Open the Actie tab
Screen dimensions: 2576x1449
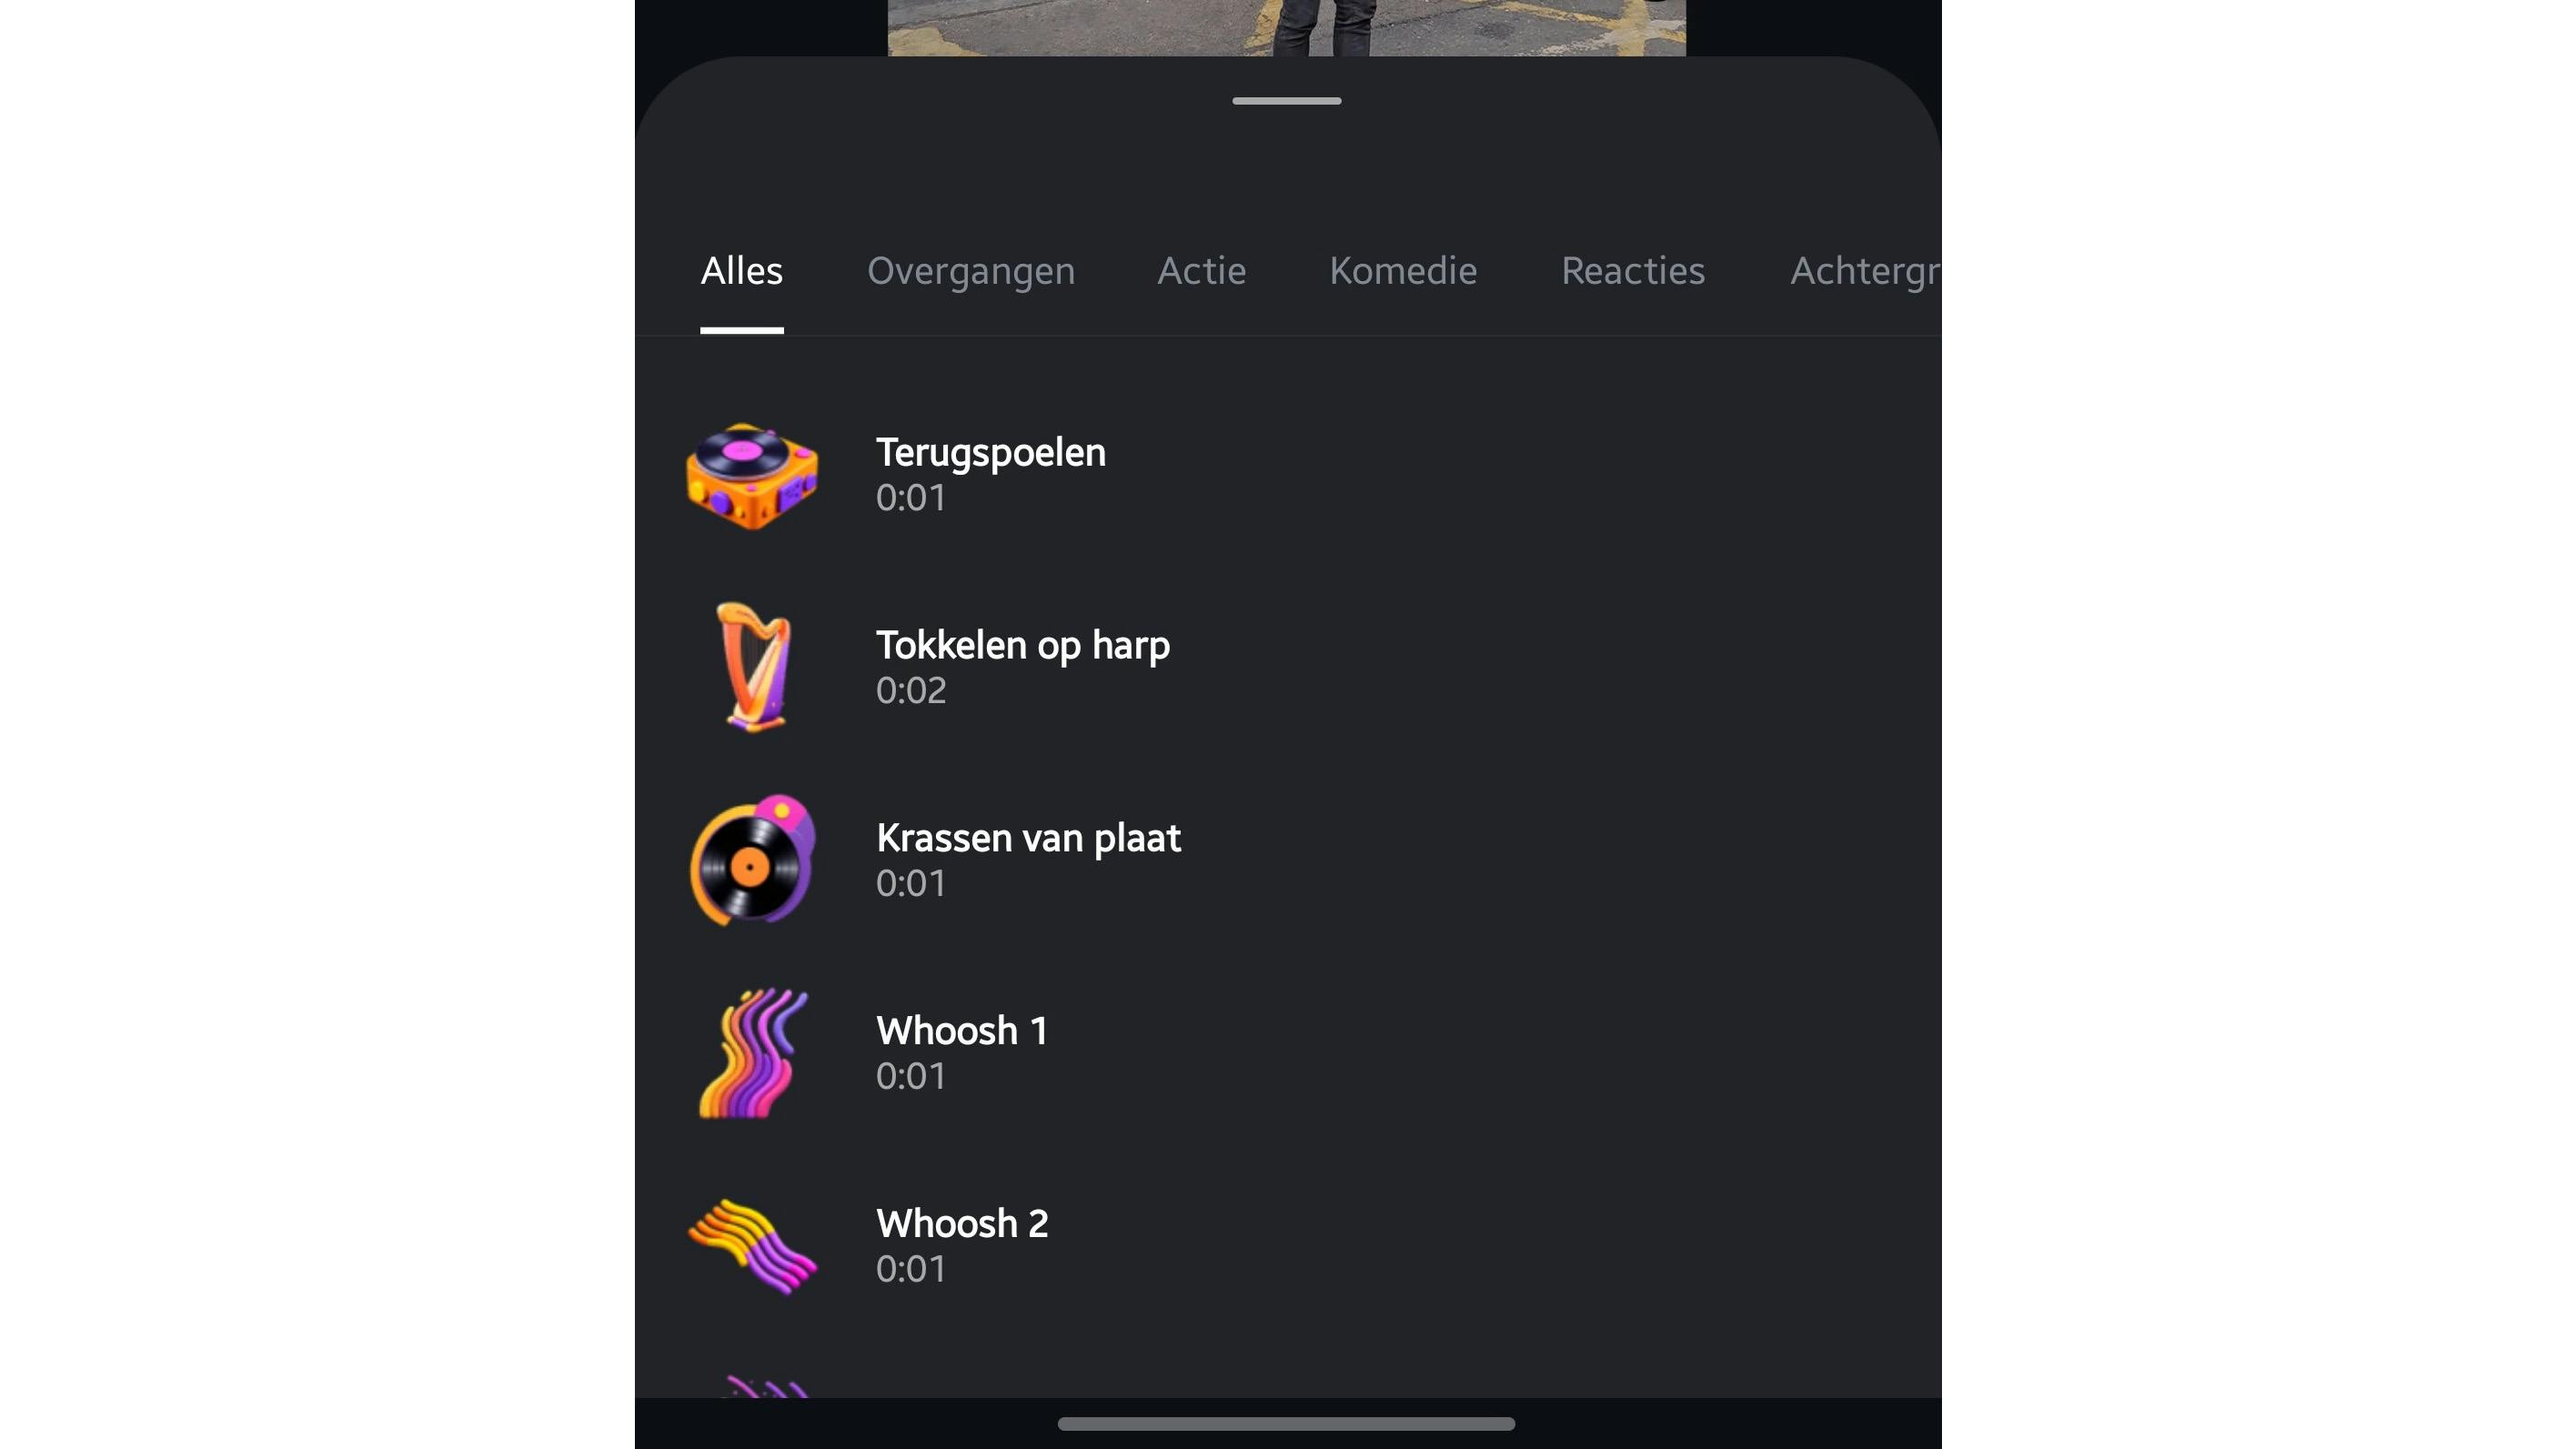click(x=1201, y=271)
